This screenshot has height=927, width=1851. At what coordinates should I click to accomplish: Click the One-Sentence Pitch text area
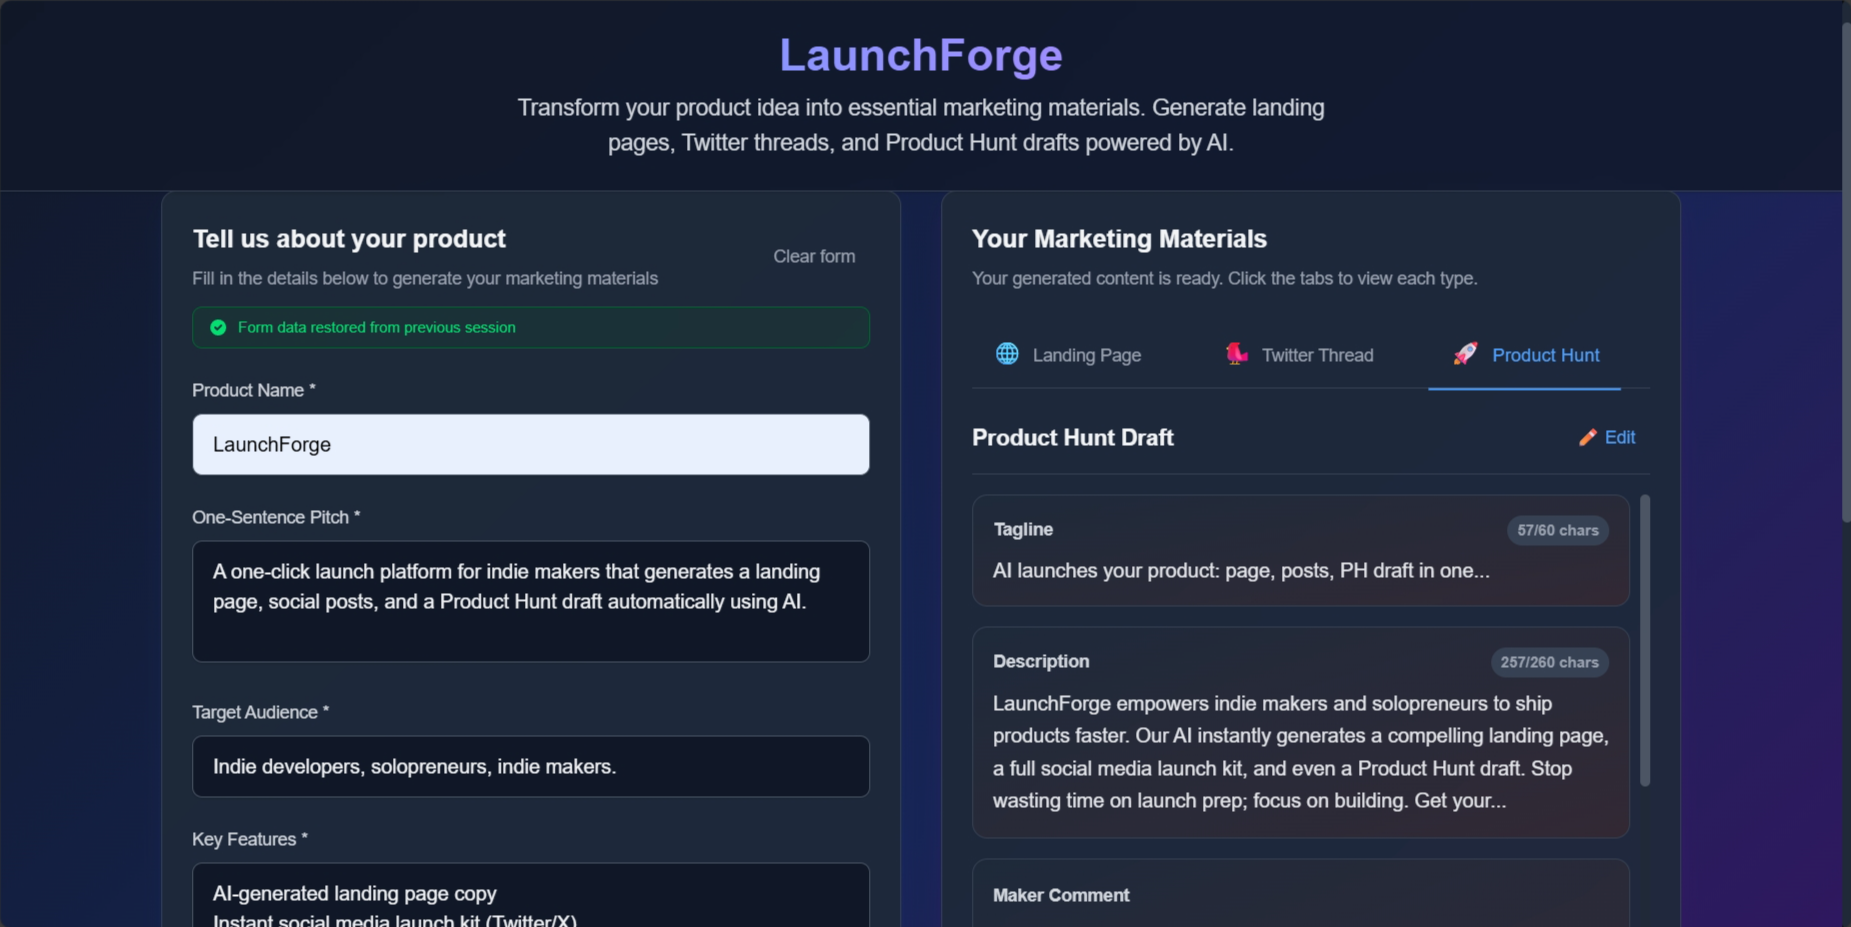530,600
